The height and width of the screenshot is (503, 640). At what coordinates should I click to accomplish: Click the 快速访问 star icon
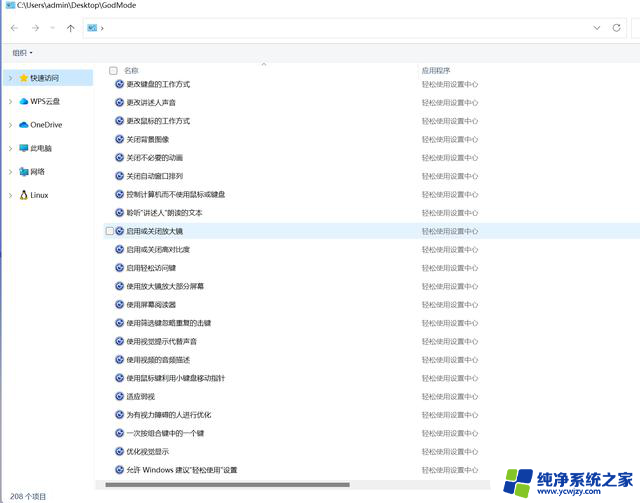[x=24, y=78]
